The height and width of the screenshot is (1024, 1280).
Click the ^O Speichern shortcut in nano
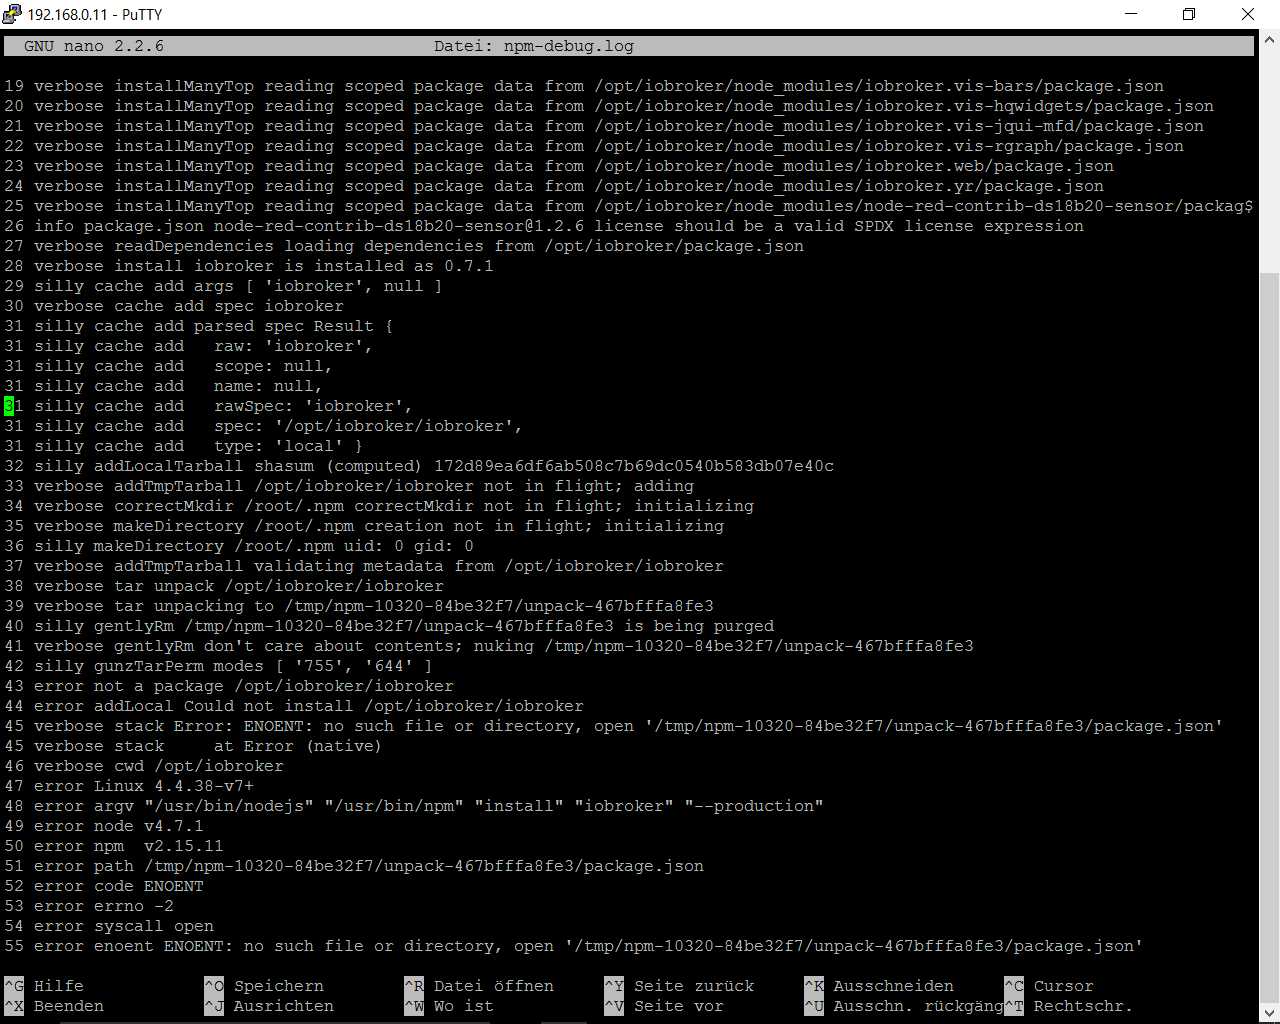[x=214, y=986]
